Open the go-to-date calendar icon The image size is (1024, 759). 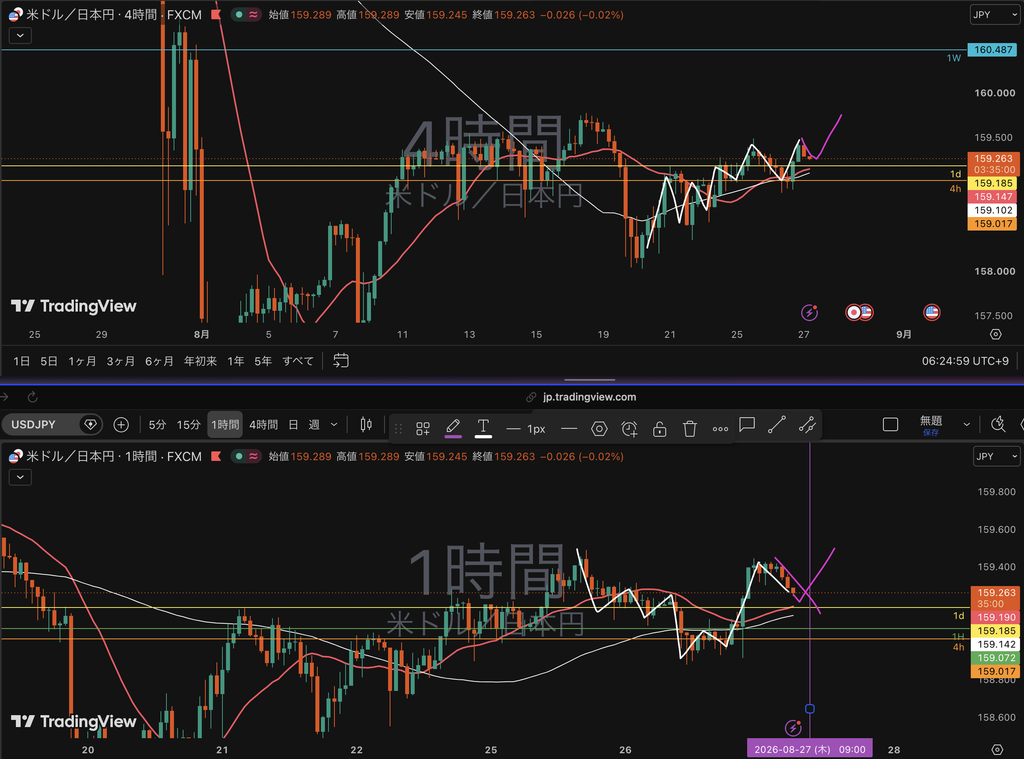pos(341,361)
